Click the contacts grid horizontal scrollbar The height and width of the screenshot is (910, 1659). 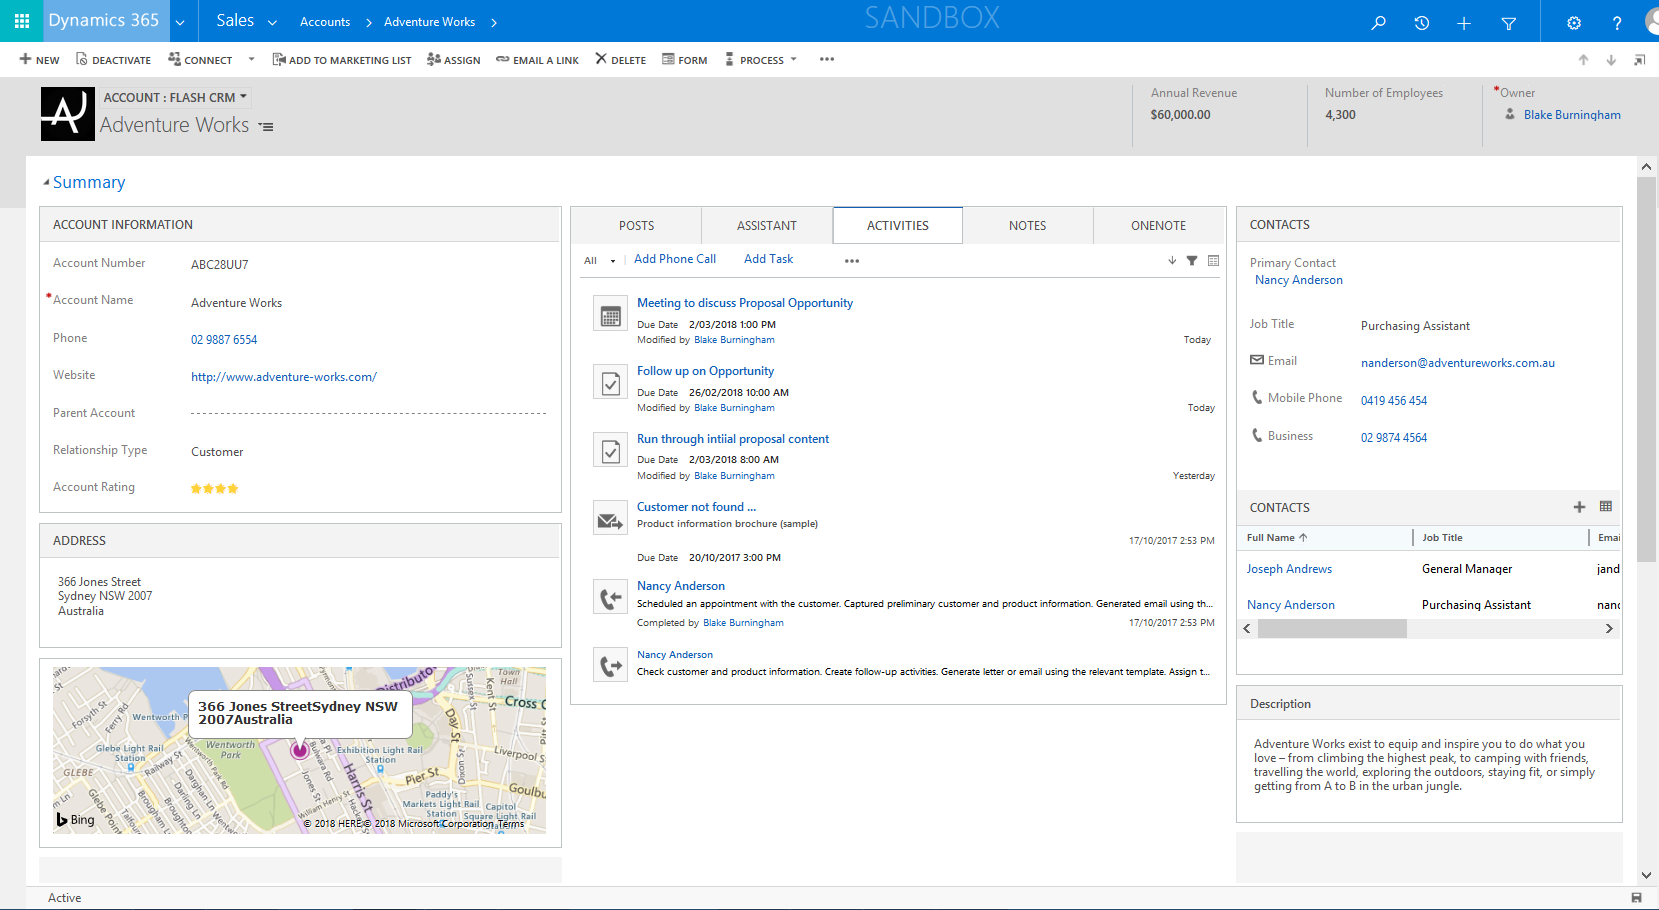tap(1331, 629)
